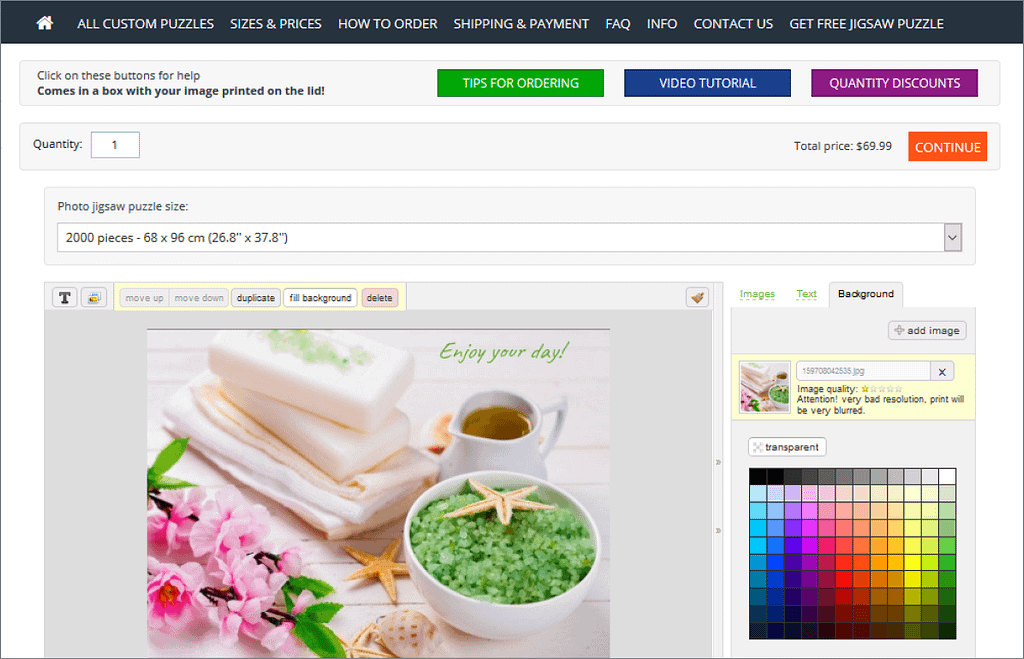Screen dimensions: 1024x659
Task: Click the broom clear-canvas icon
Action: [697, 297]
